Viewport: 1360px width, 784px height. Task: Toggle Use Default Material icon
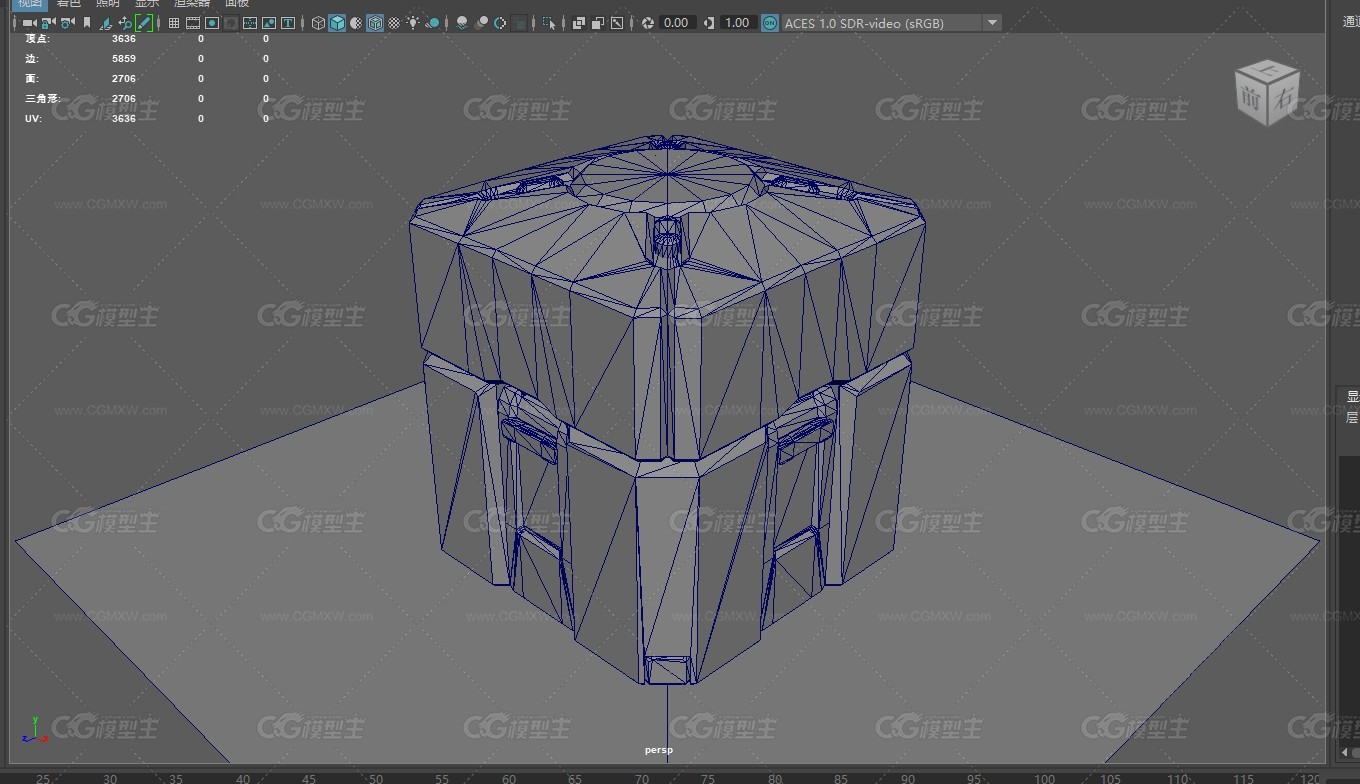[x=356, y=23]
